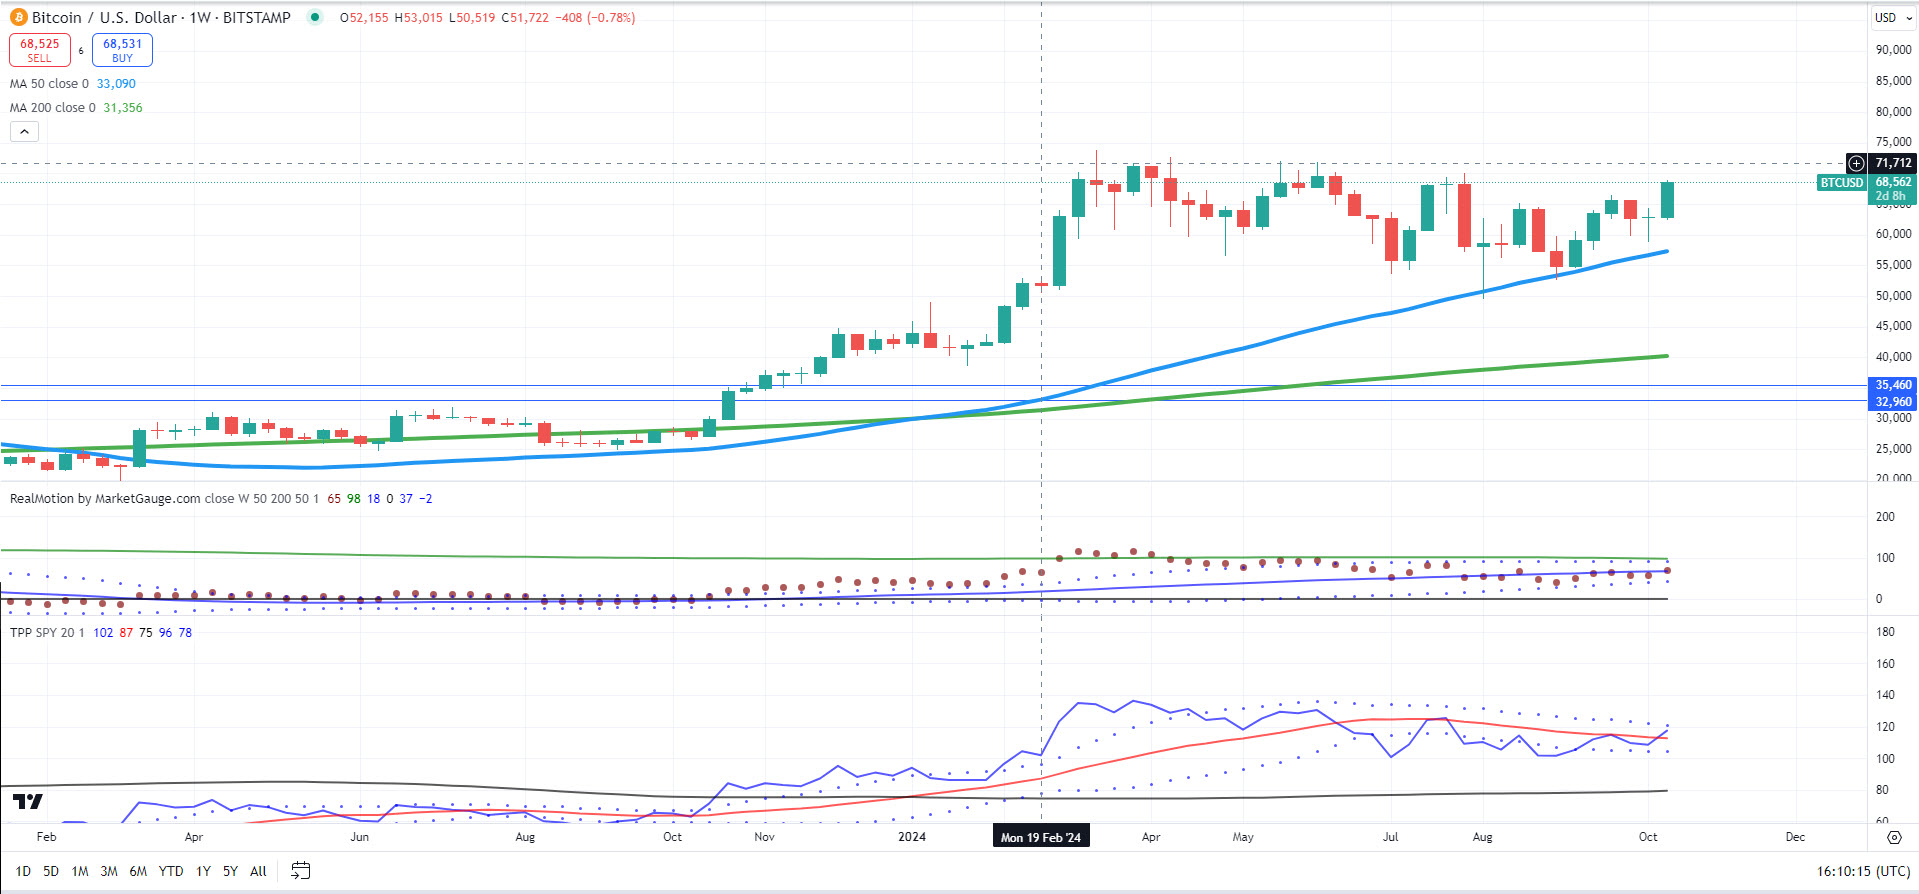Click the 2024 label on time axis
This screenshot has height=894, width=1919.
[x=912, y=837]
